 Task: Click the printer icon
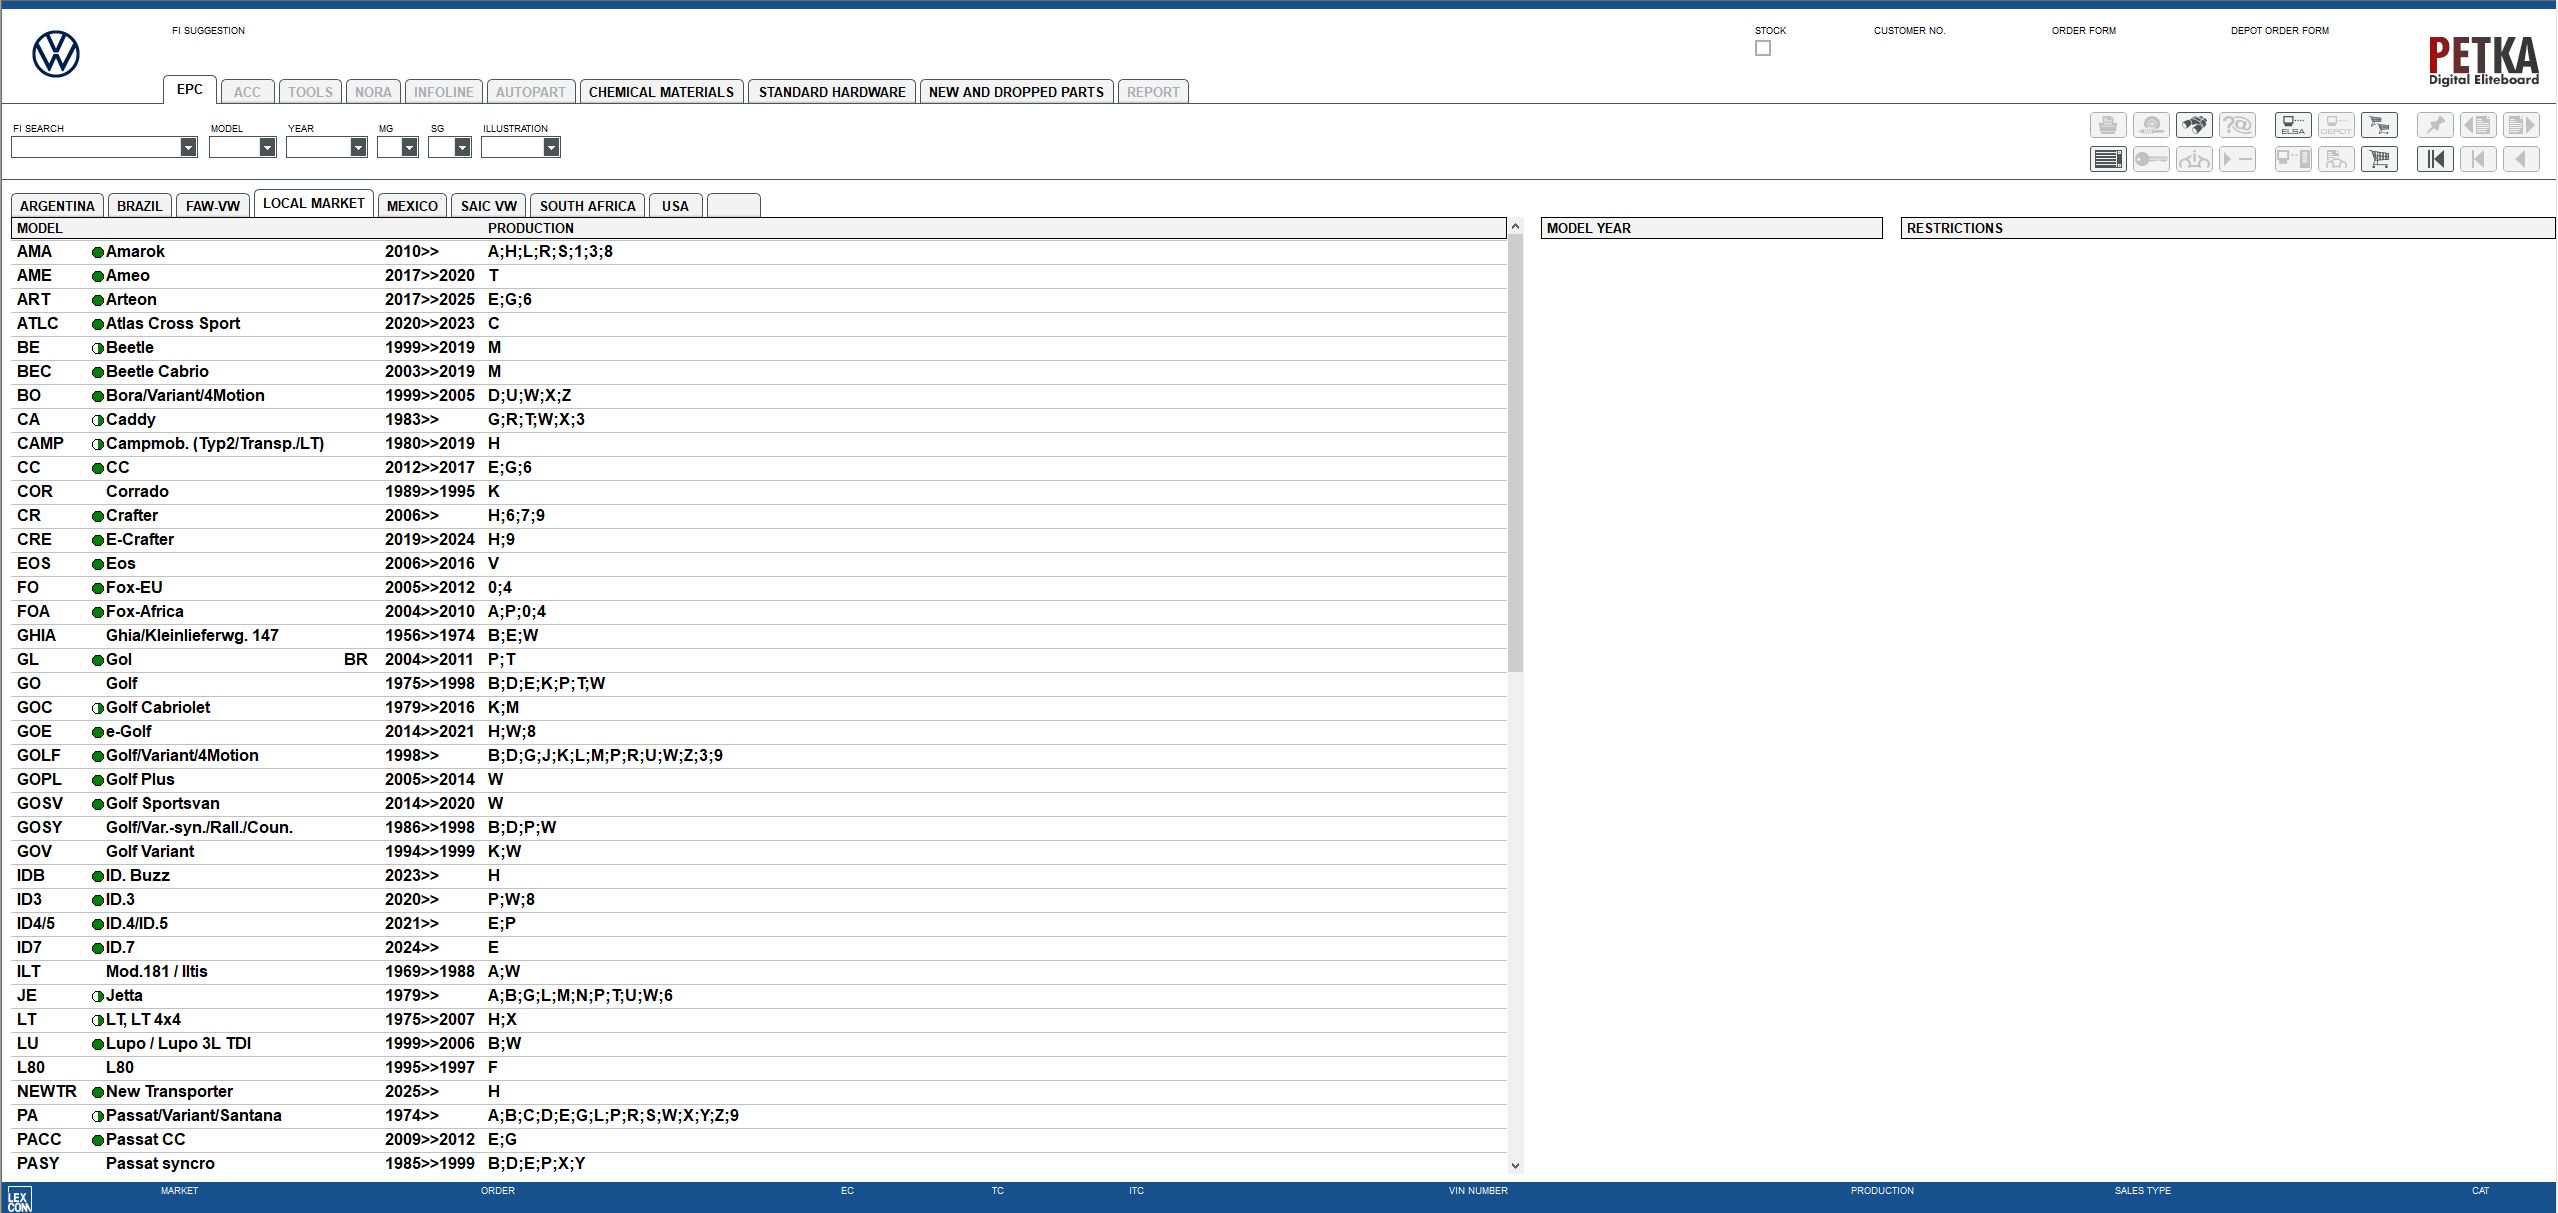point(2108,125)
